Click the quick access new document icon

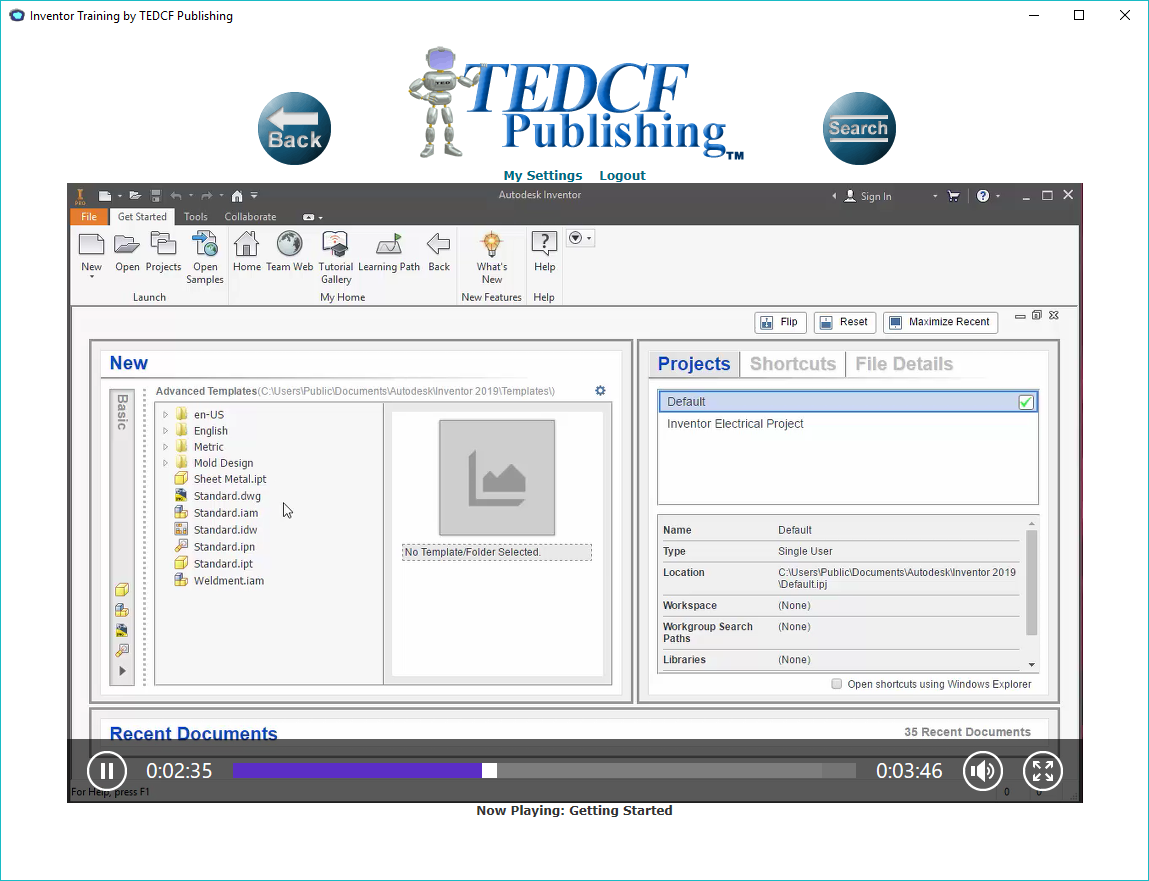(x=105, y=196)
